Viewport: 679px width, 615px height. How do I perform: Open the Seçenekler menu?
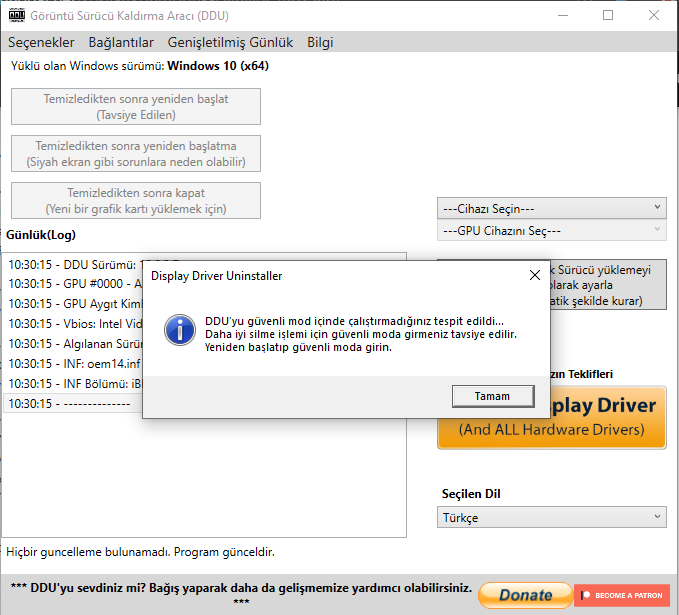click(41, 42)
